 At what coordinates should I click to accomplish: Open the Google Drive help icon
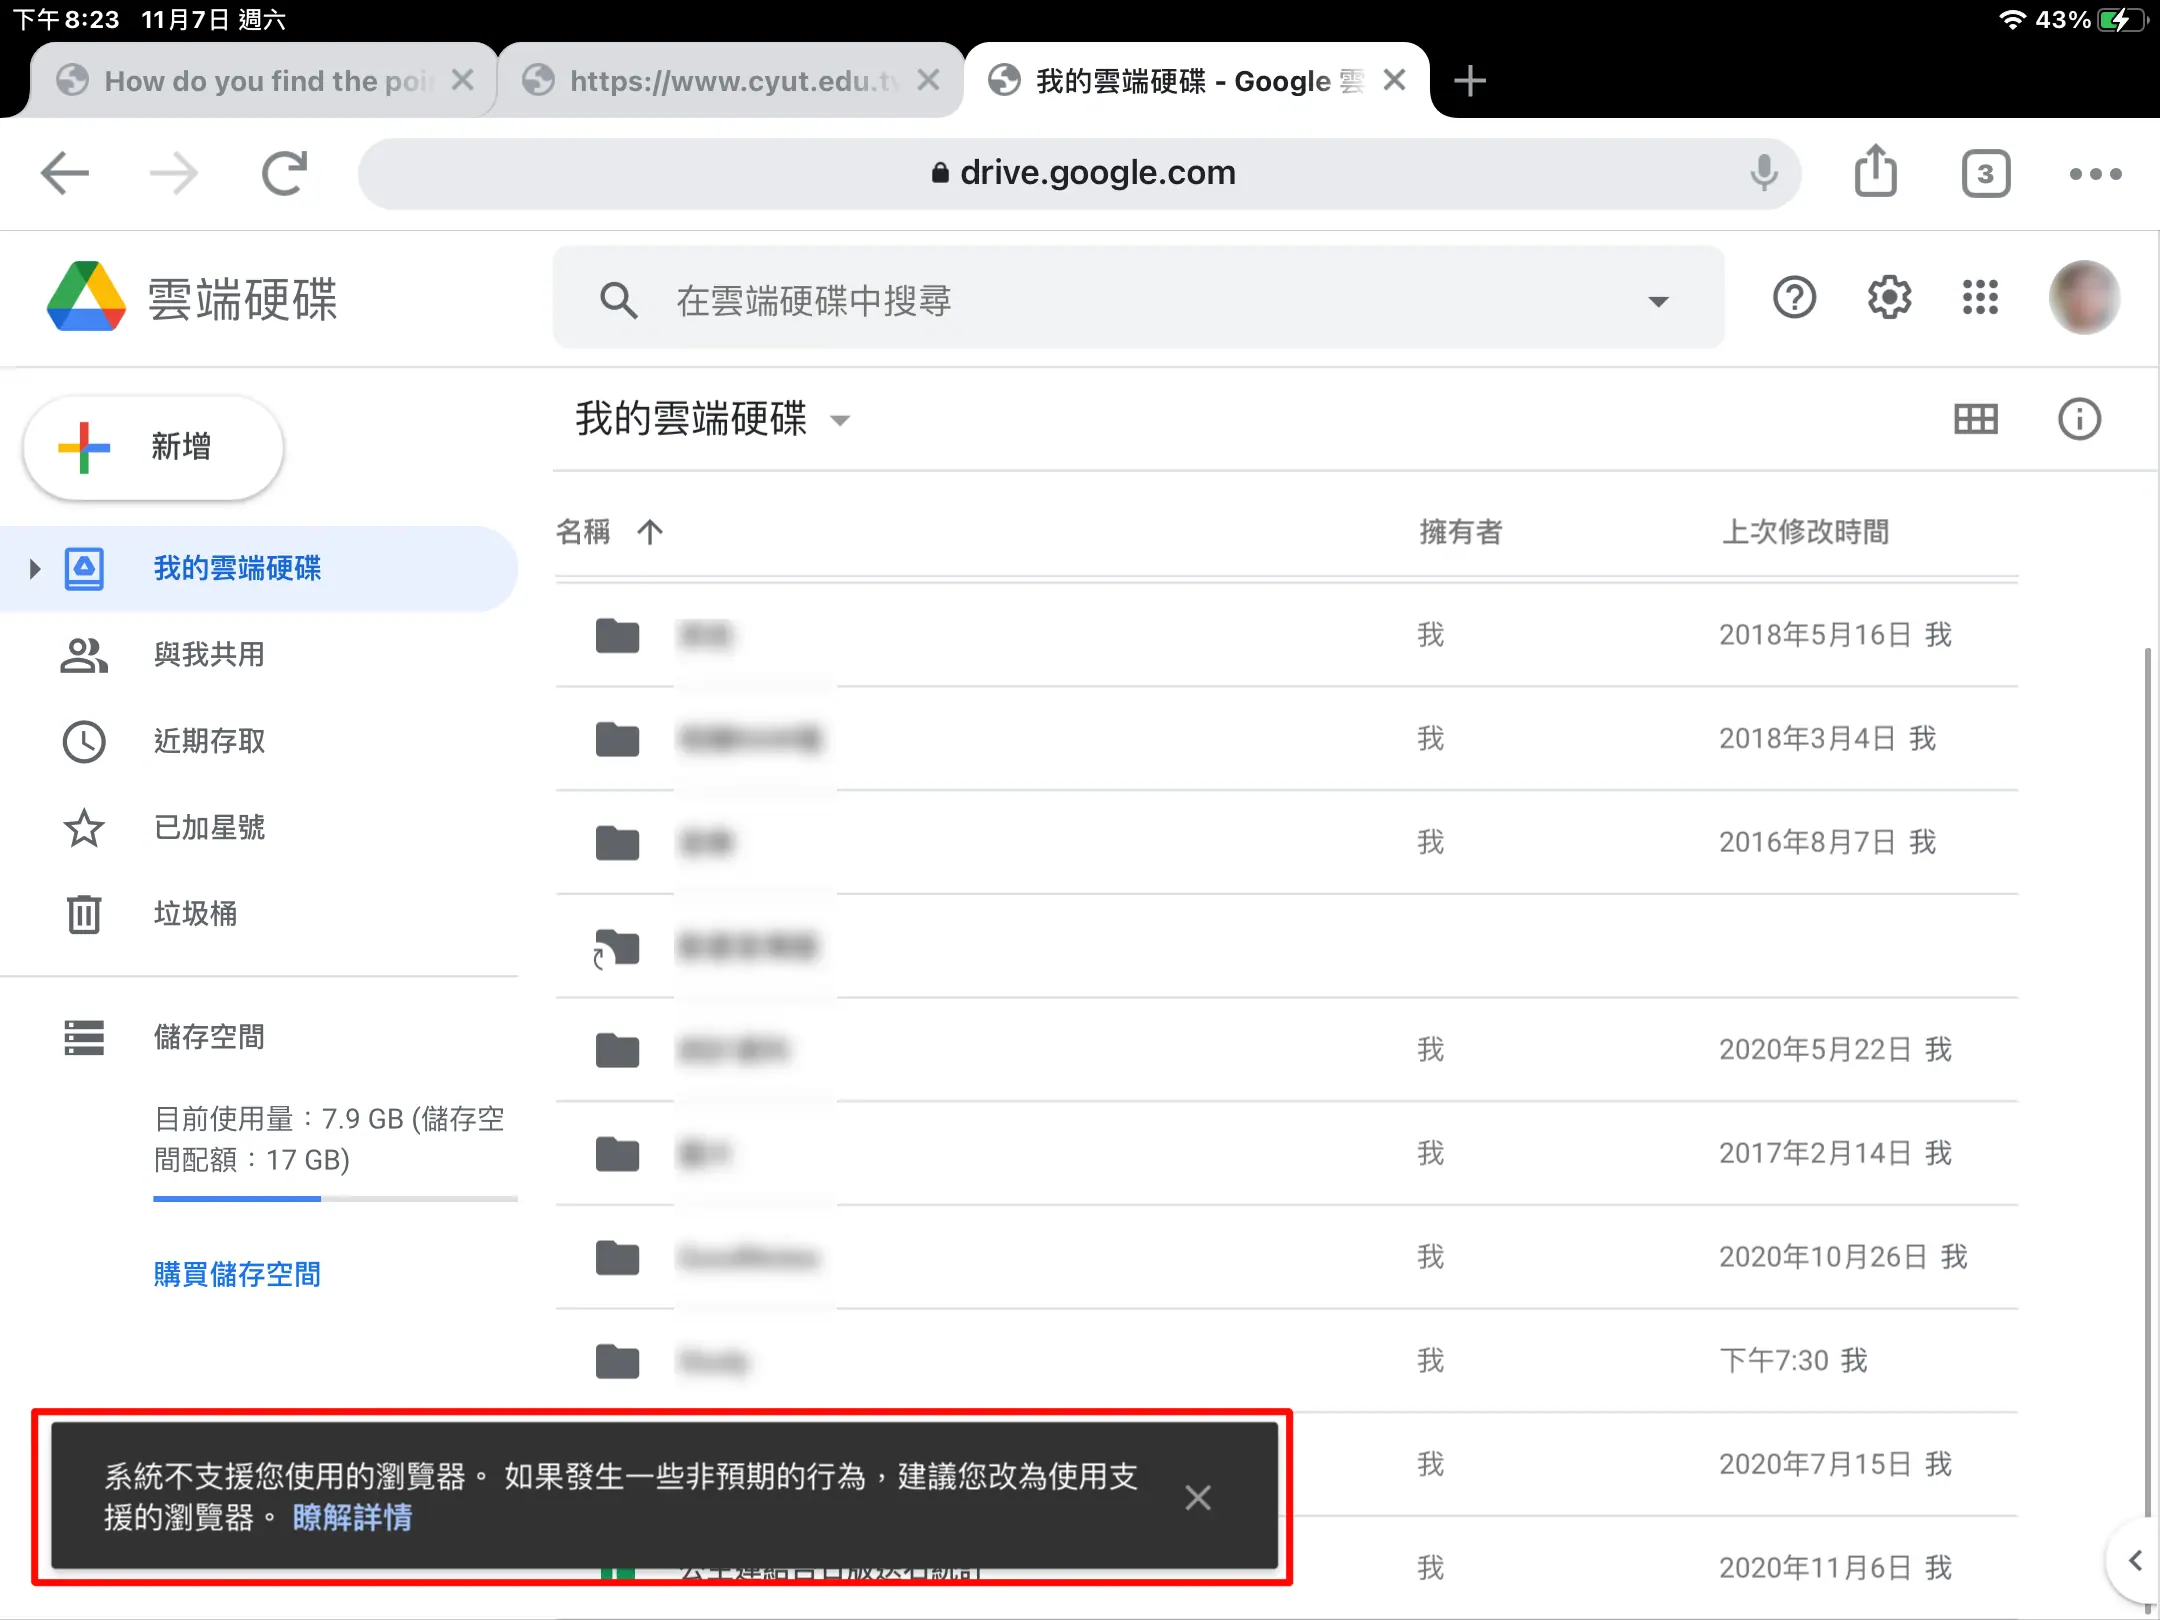(1794, 297)
